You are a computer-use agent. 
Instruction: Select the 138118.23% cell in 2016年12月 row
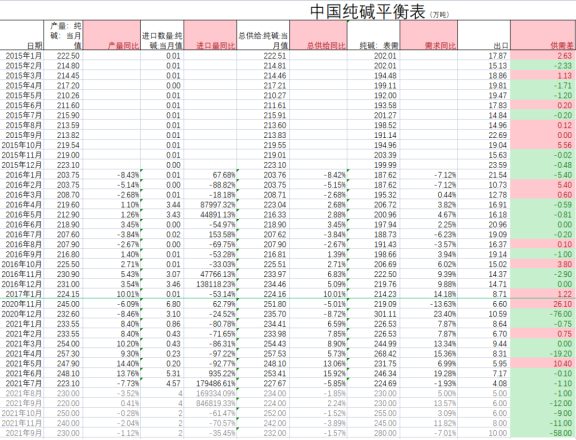click(210, 284)
